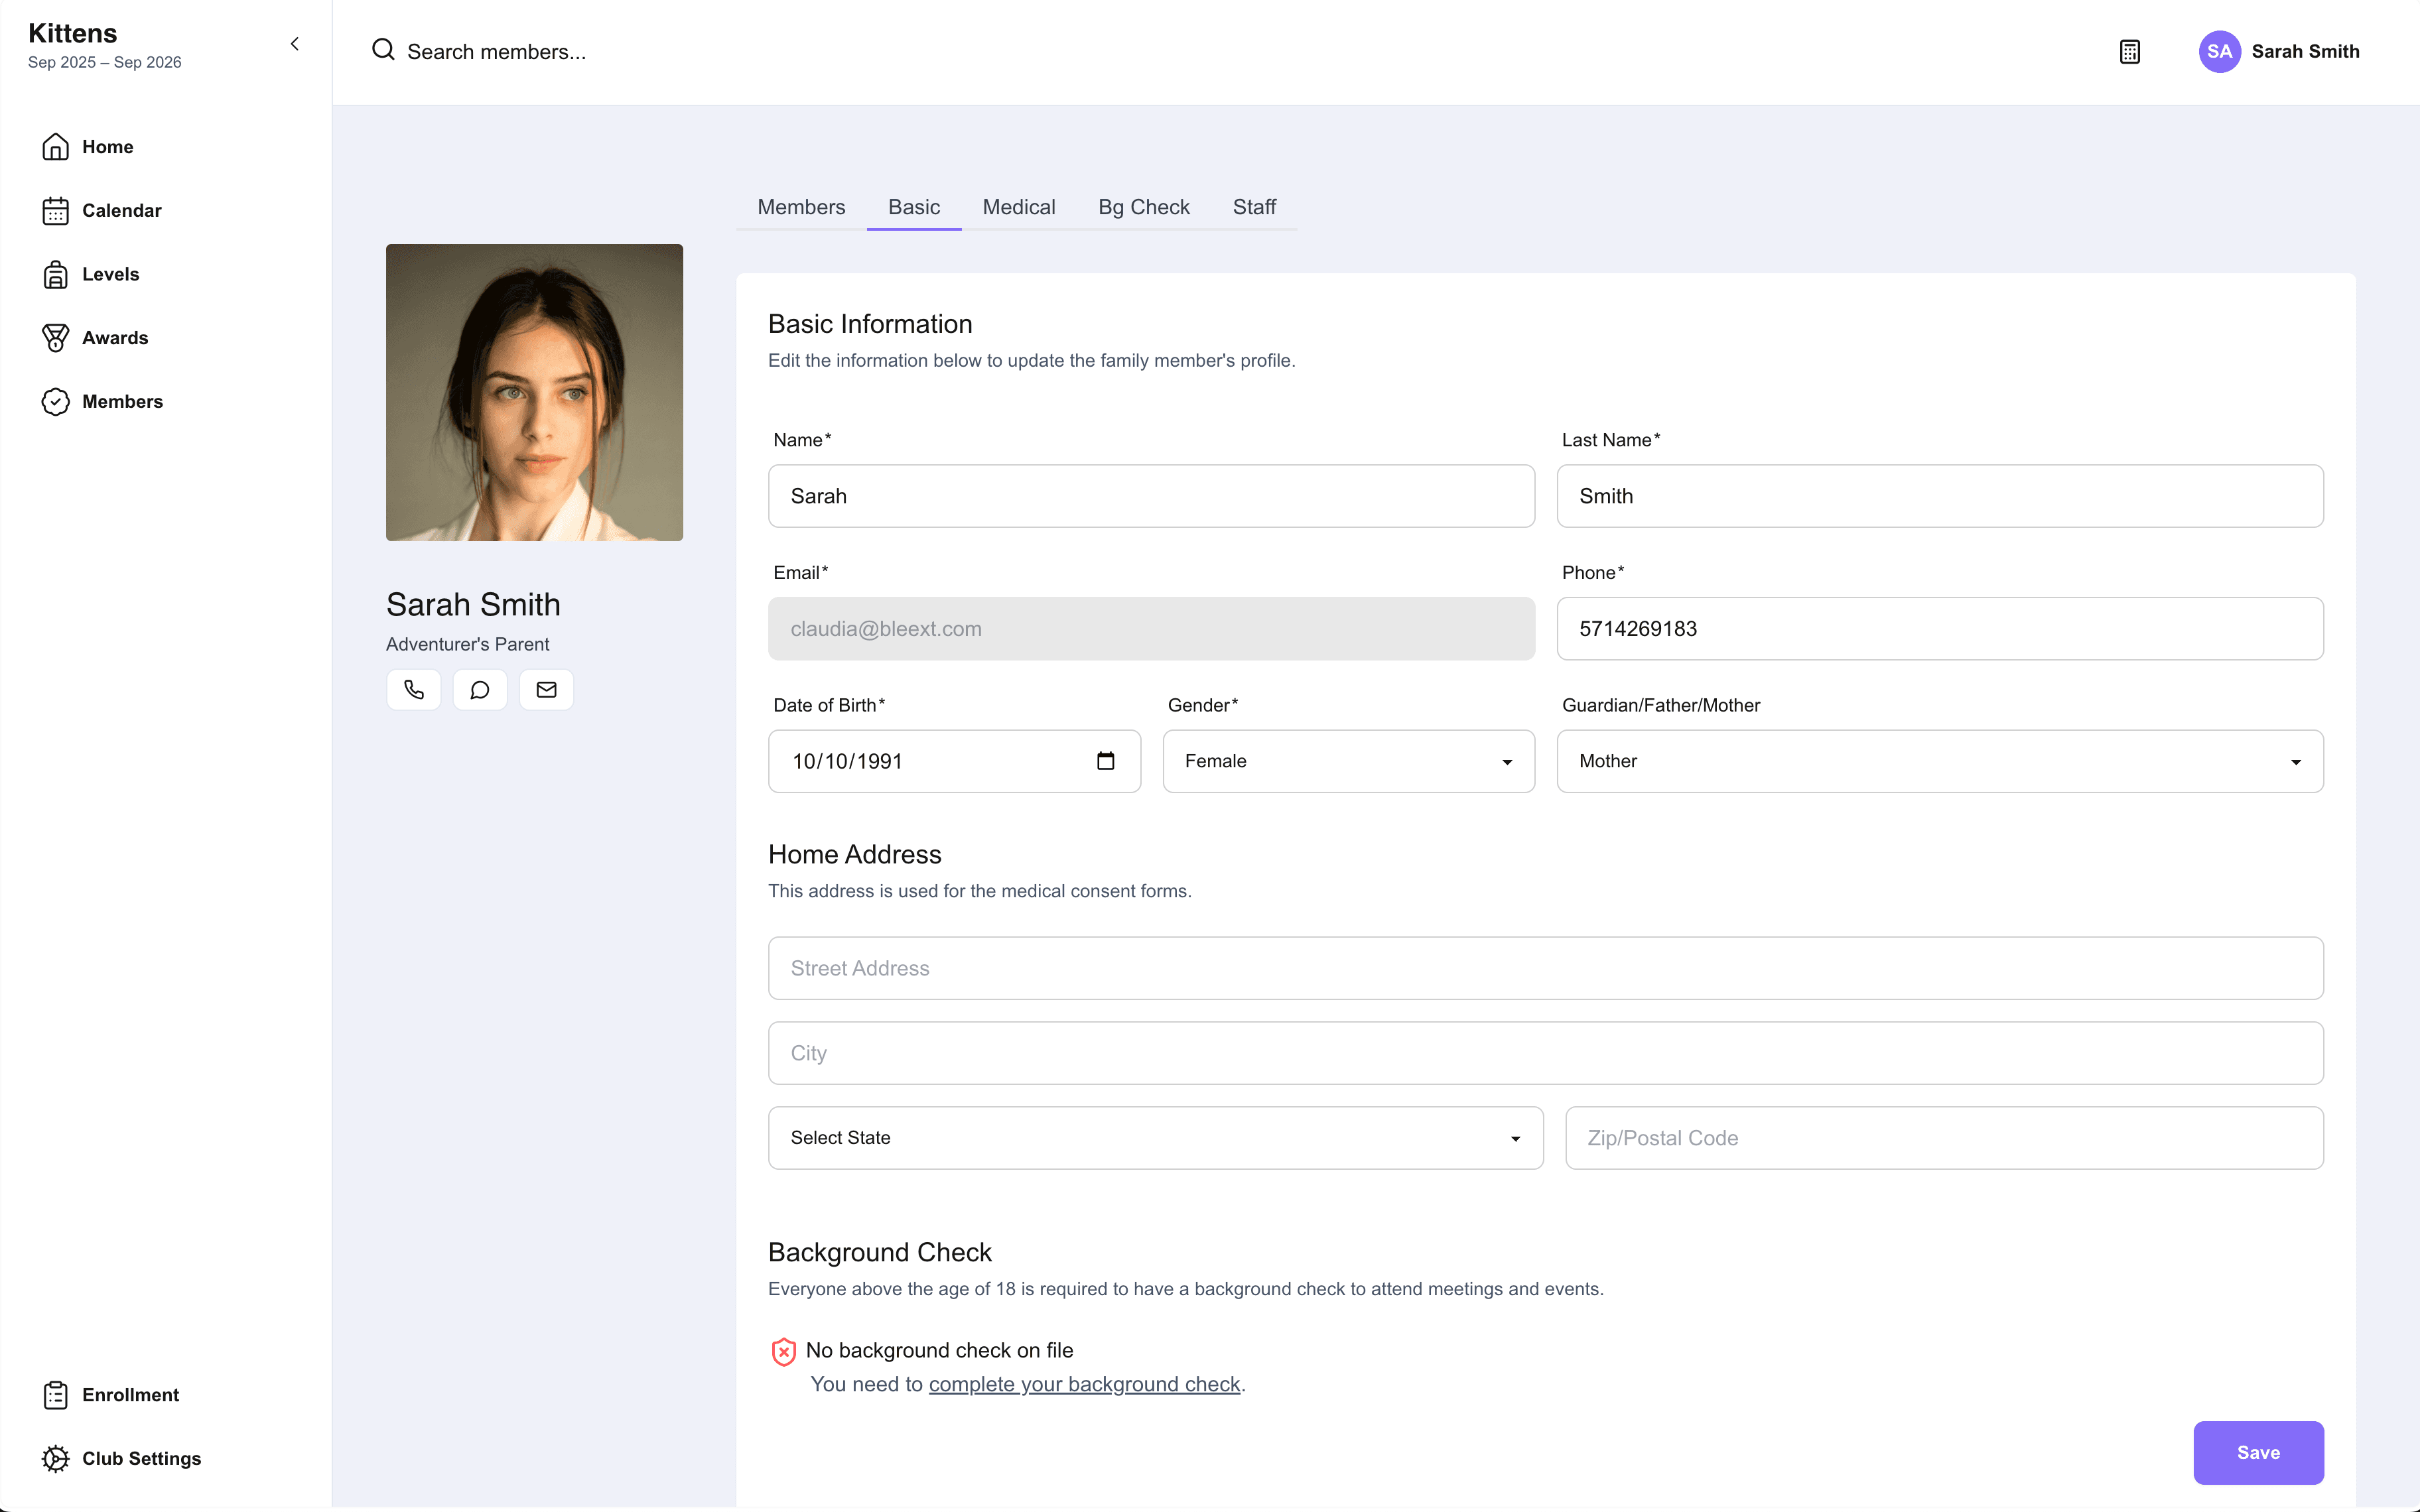The image size is (2420, 1512).
Task: Focus the Search members field
Action: pyautogui.click(x=496, y=52)
